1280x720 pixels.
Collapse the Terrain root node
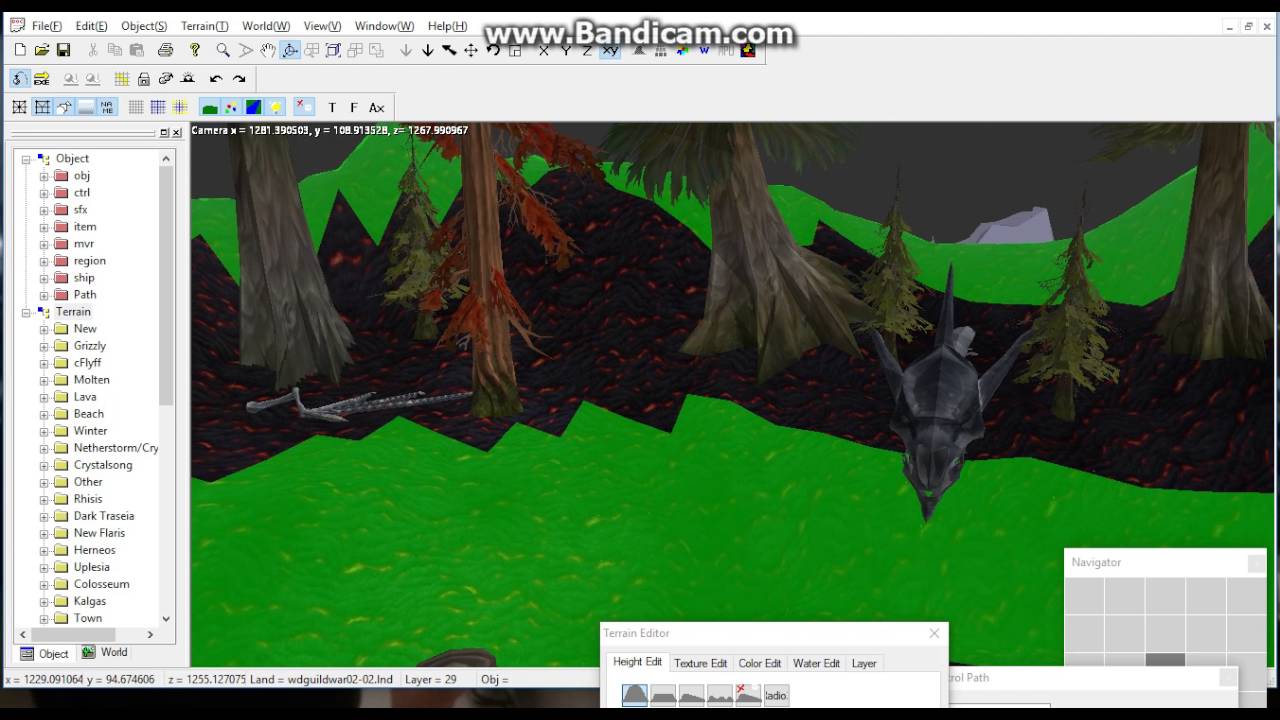click(x=26, y=312)
